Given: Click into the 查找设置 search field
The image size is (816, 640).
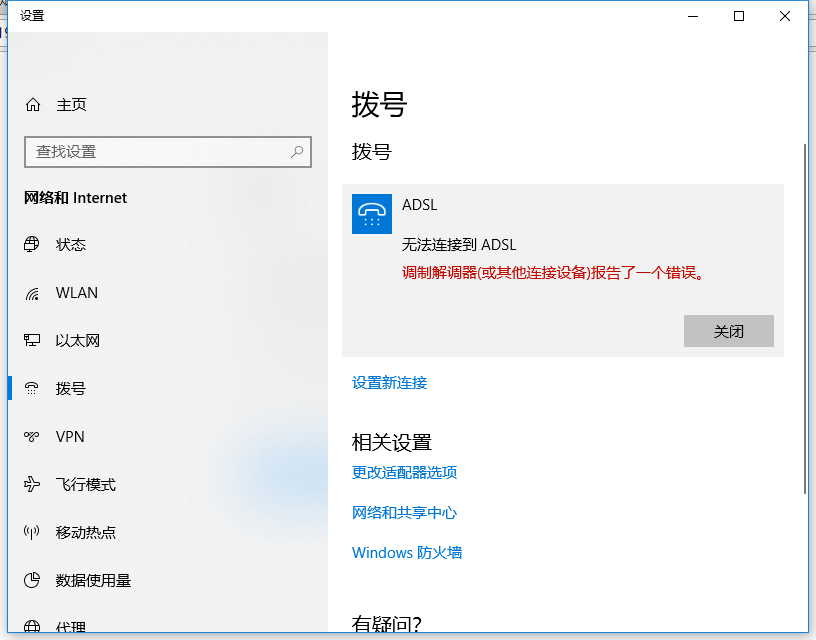Looking at the screenshot, I should pos(168,152).
